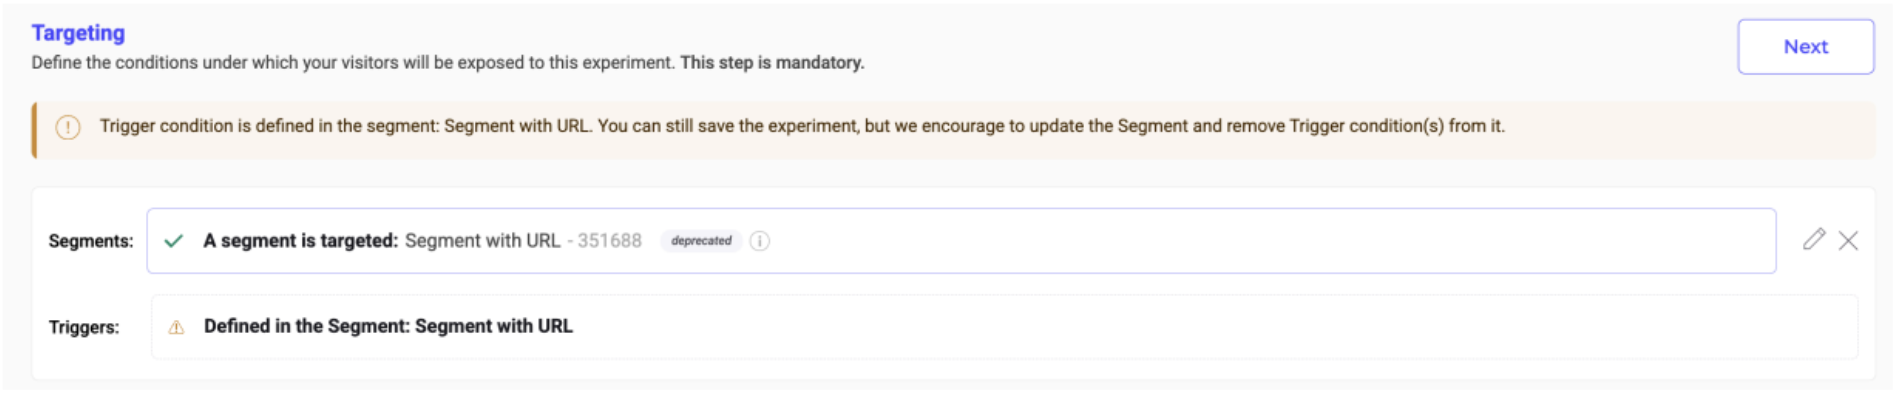The height and width of the screenshot is (398, 1896).
Task: Select the Targeting section heading
Action: [78, 33]
